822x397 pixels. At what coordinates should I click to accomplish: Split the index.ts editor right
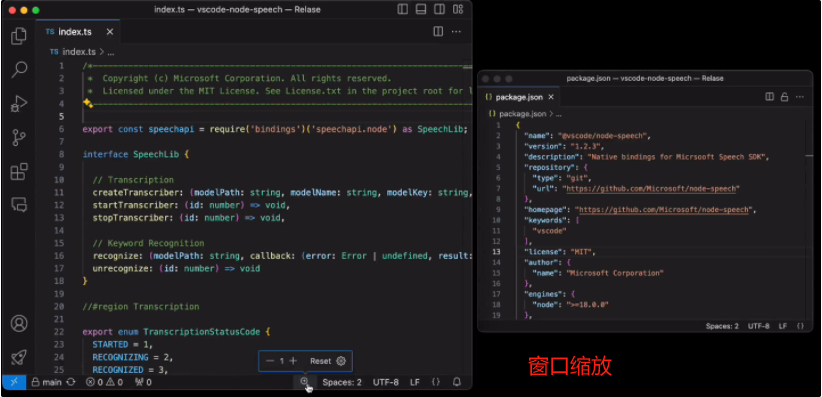tap(438, 31)
